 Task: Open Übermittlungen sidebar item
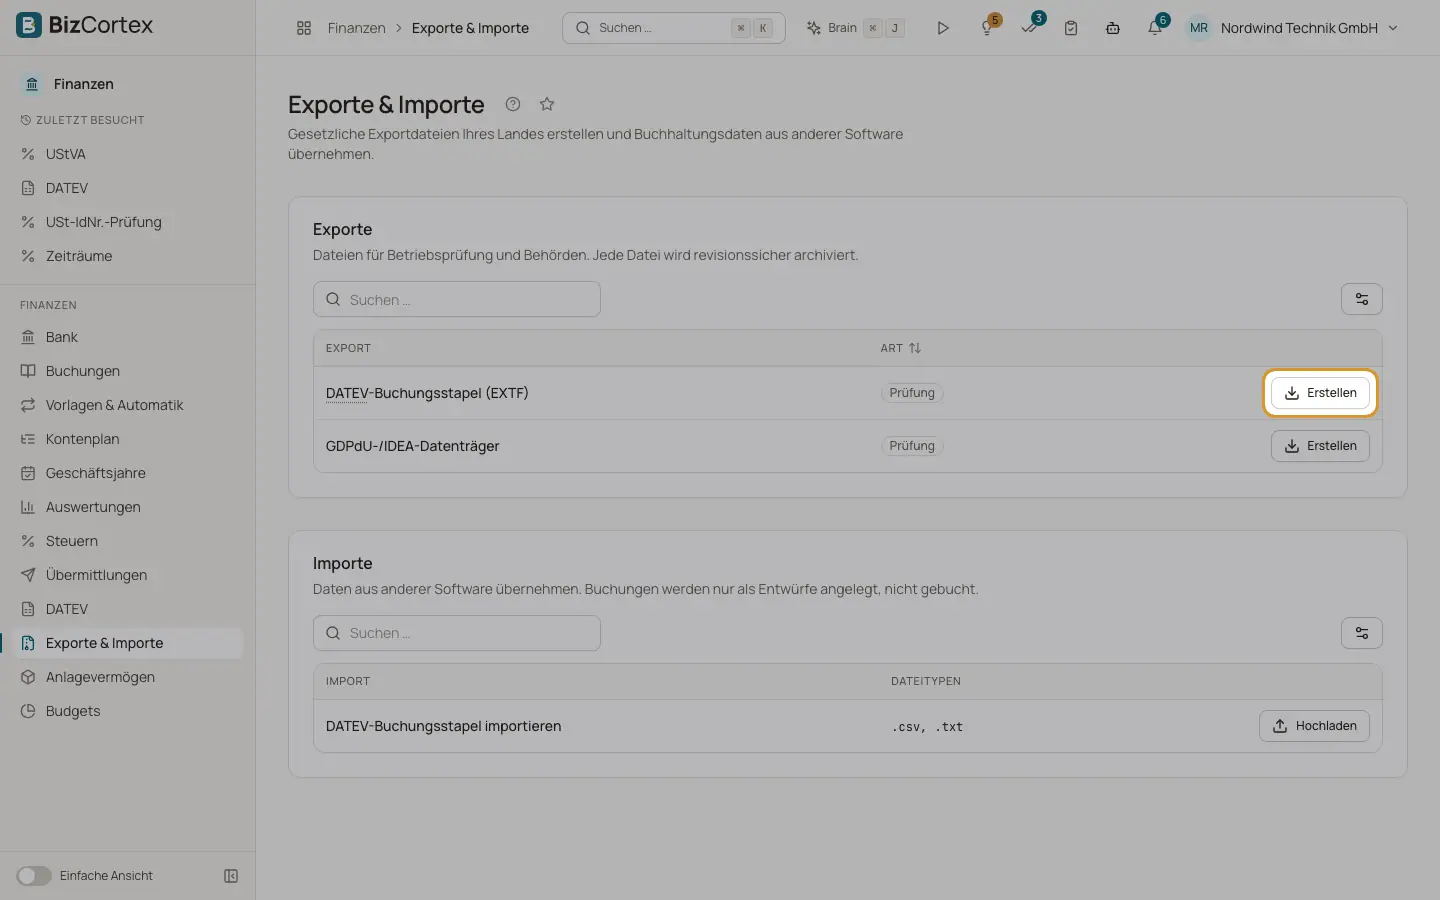127,575
